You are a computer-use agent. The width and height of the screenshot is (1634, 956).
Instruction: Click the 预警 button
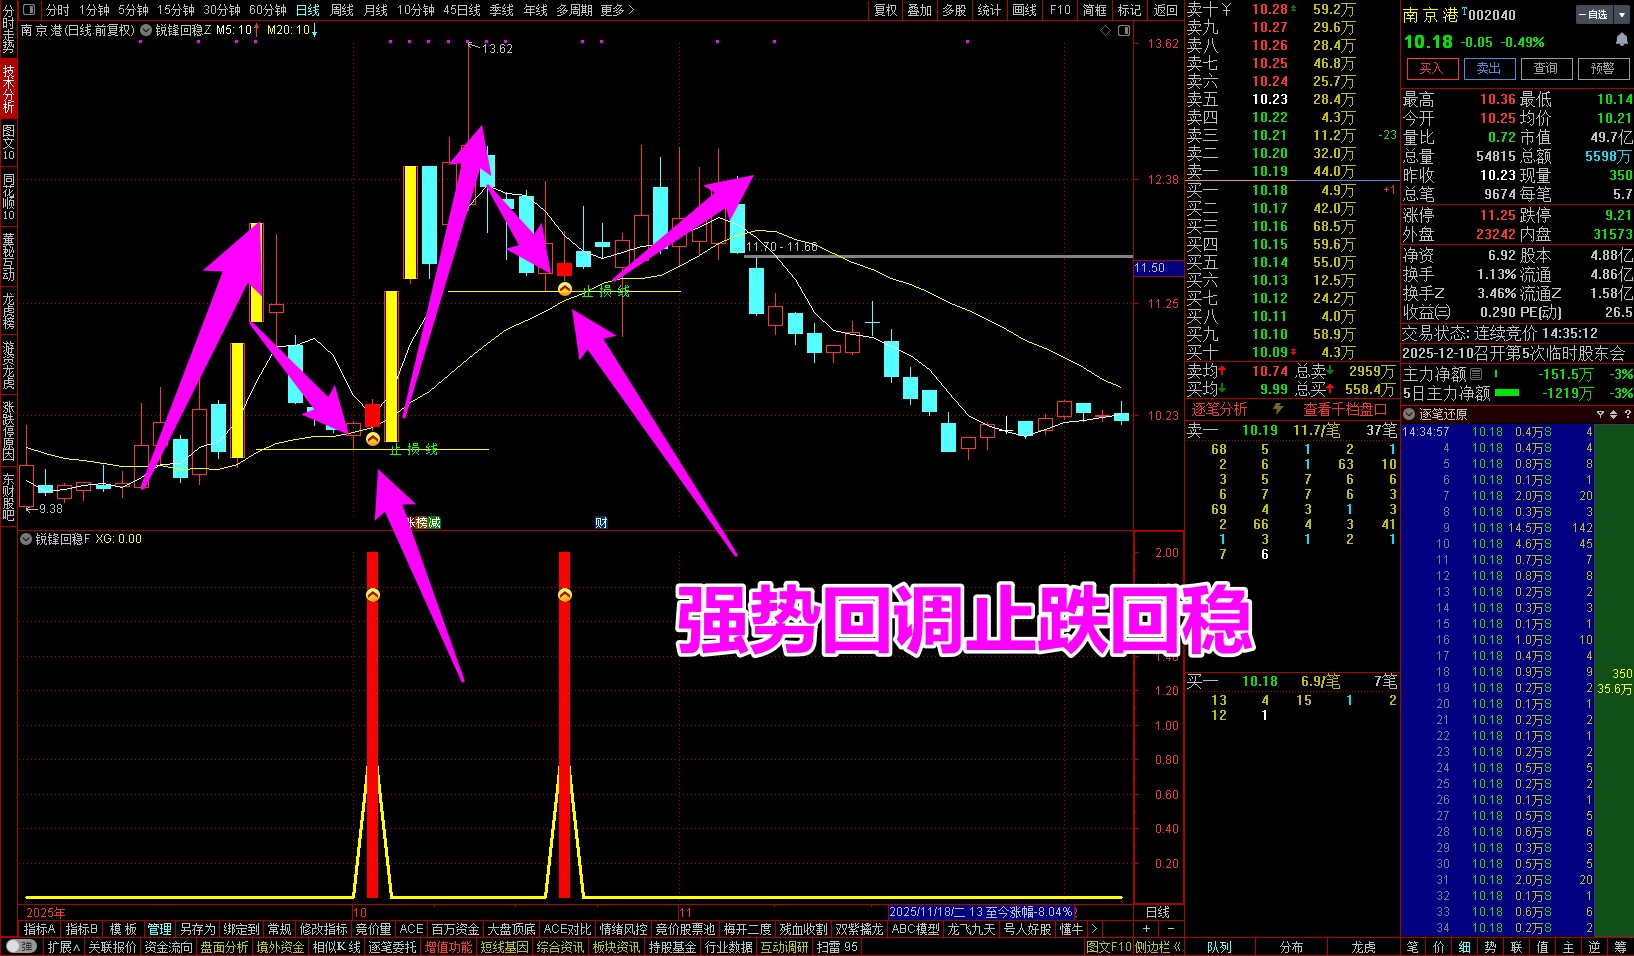[1603, 68]
